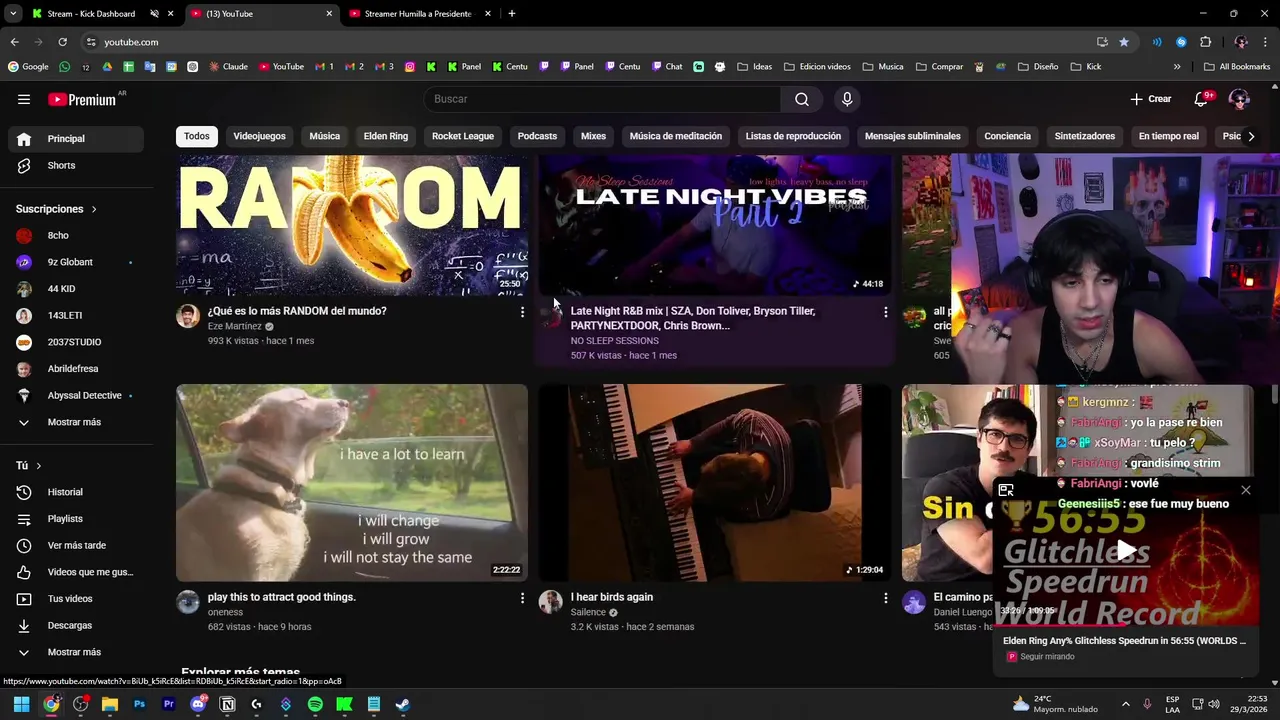Open Notion from the taskbar

227,704
